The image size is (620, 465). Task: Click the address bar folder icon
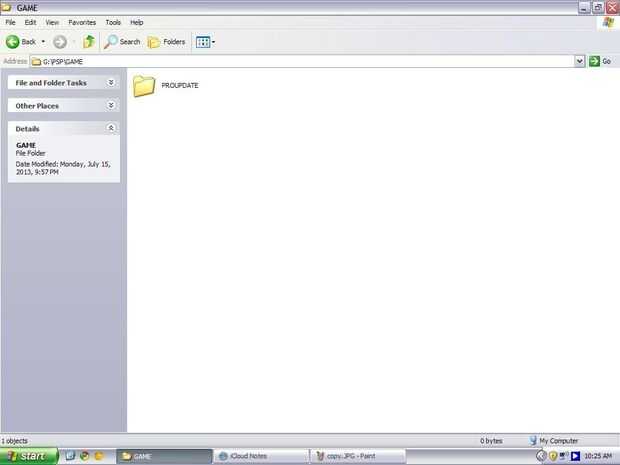click(36, 62)
